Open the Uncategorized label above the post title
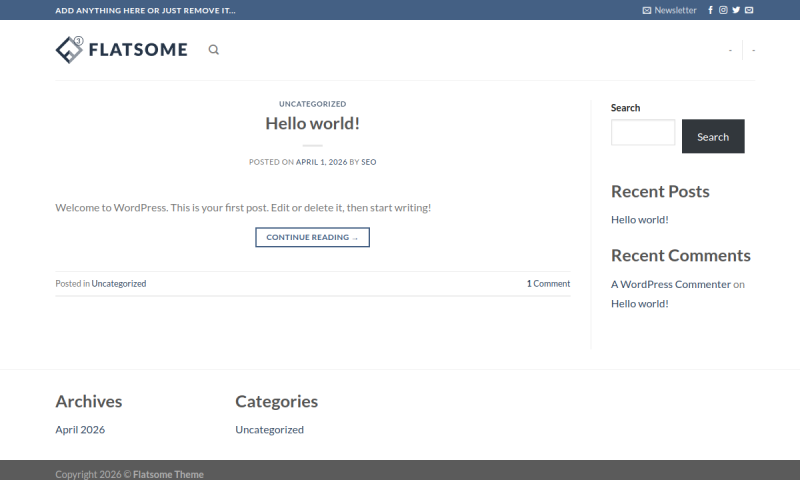The height and width of the screenshot is (480, 800). tap(312, 104)
